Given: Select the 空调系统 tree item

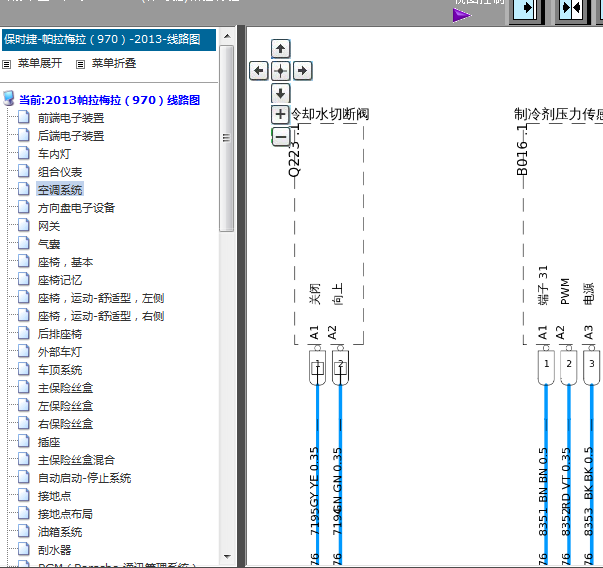Looking at the screenshot, I should pyautogui.click(x=60, y=190).
